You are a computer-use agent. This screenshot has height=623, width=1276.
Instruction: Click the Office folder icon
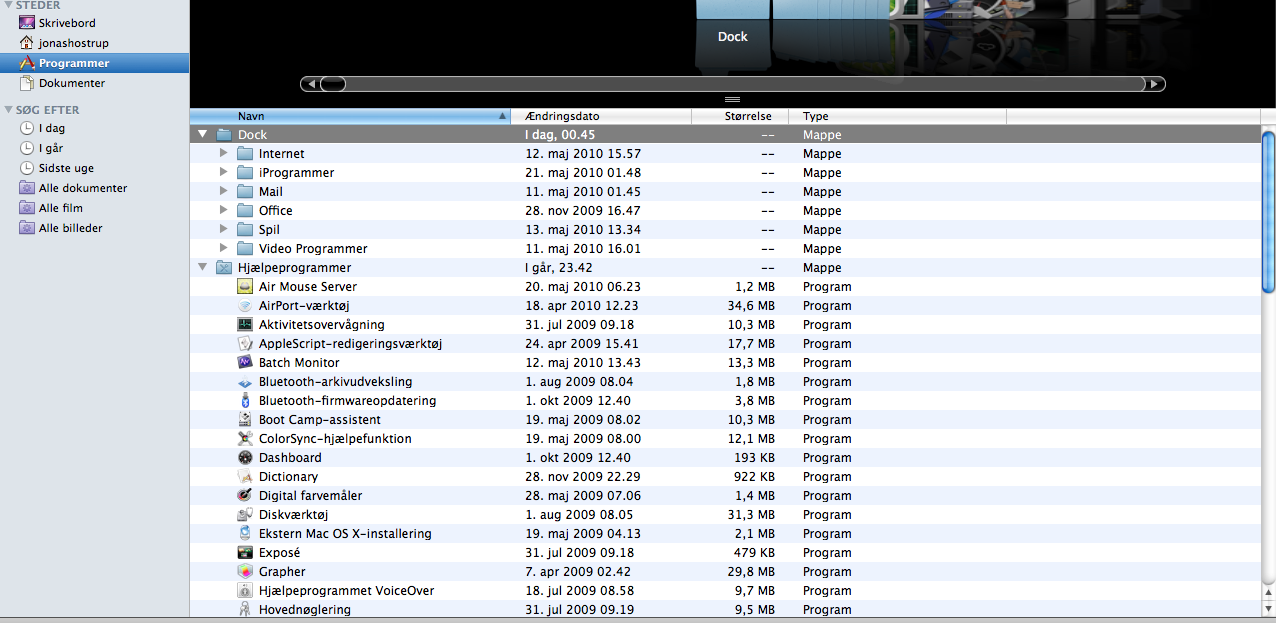[245, 211]
